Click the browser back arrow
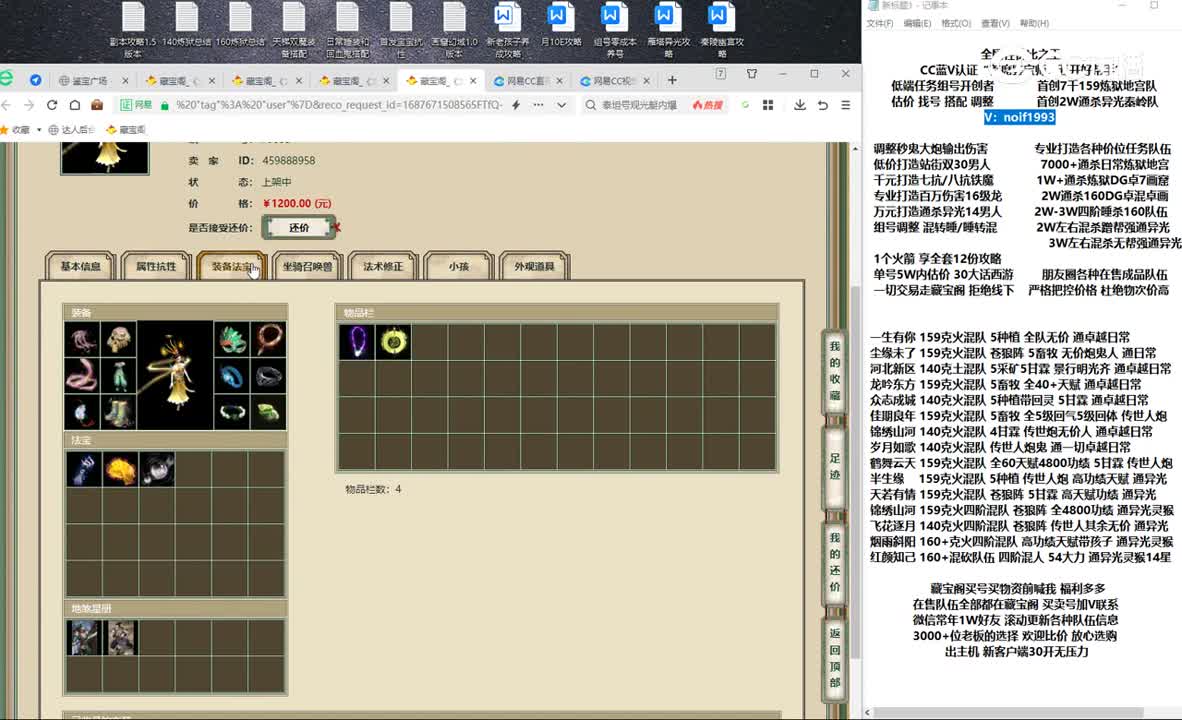The image size is (1182, 720). point(7,105)
